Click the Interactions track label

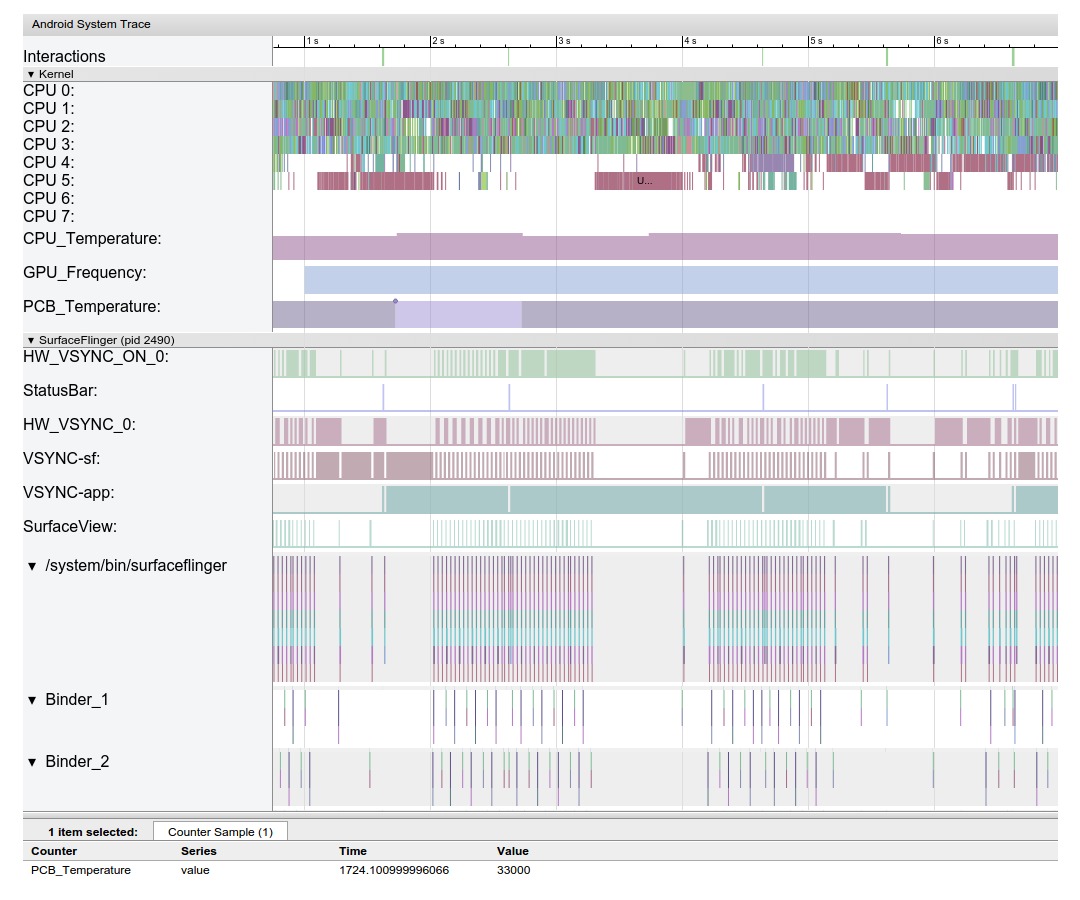point(64,57)
